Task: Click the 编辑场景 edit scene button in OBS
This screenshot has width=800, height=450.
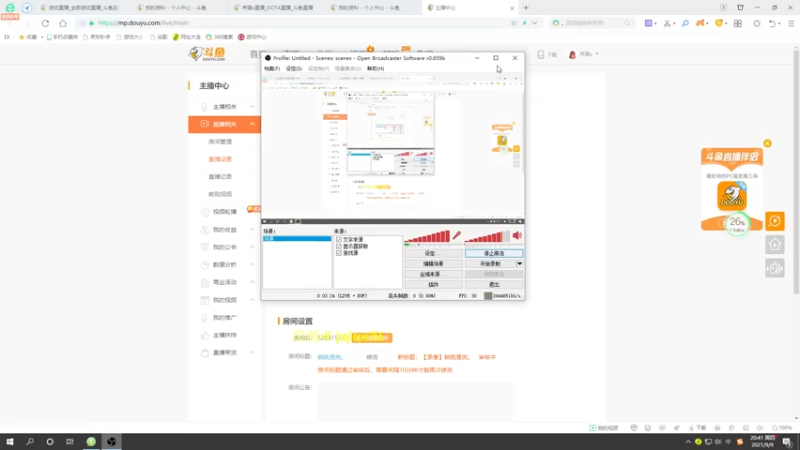Action: point(433,264)
